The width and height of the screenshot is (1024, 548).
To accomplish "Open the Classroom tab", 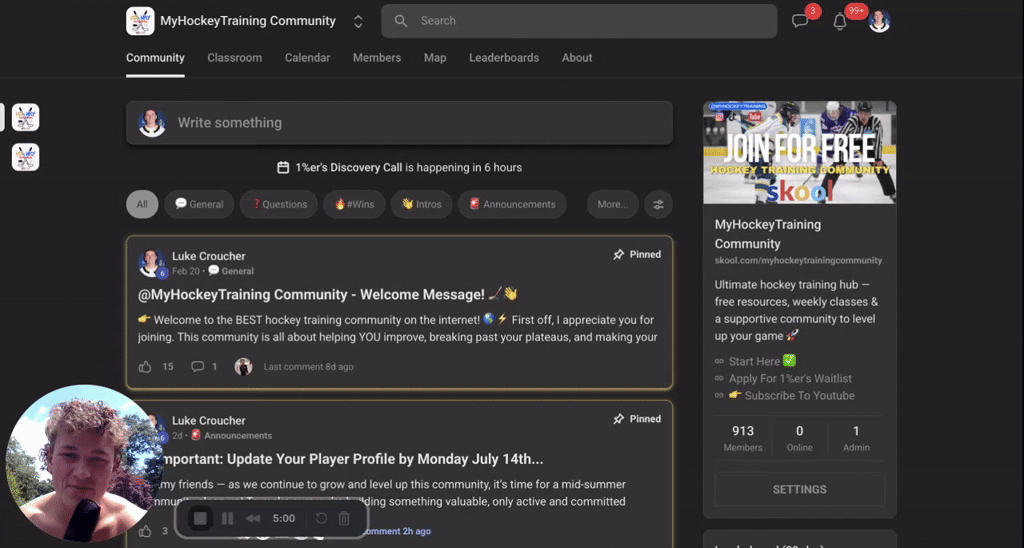I will (234, 57).
